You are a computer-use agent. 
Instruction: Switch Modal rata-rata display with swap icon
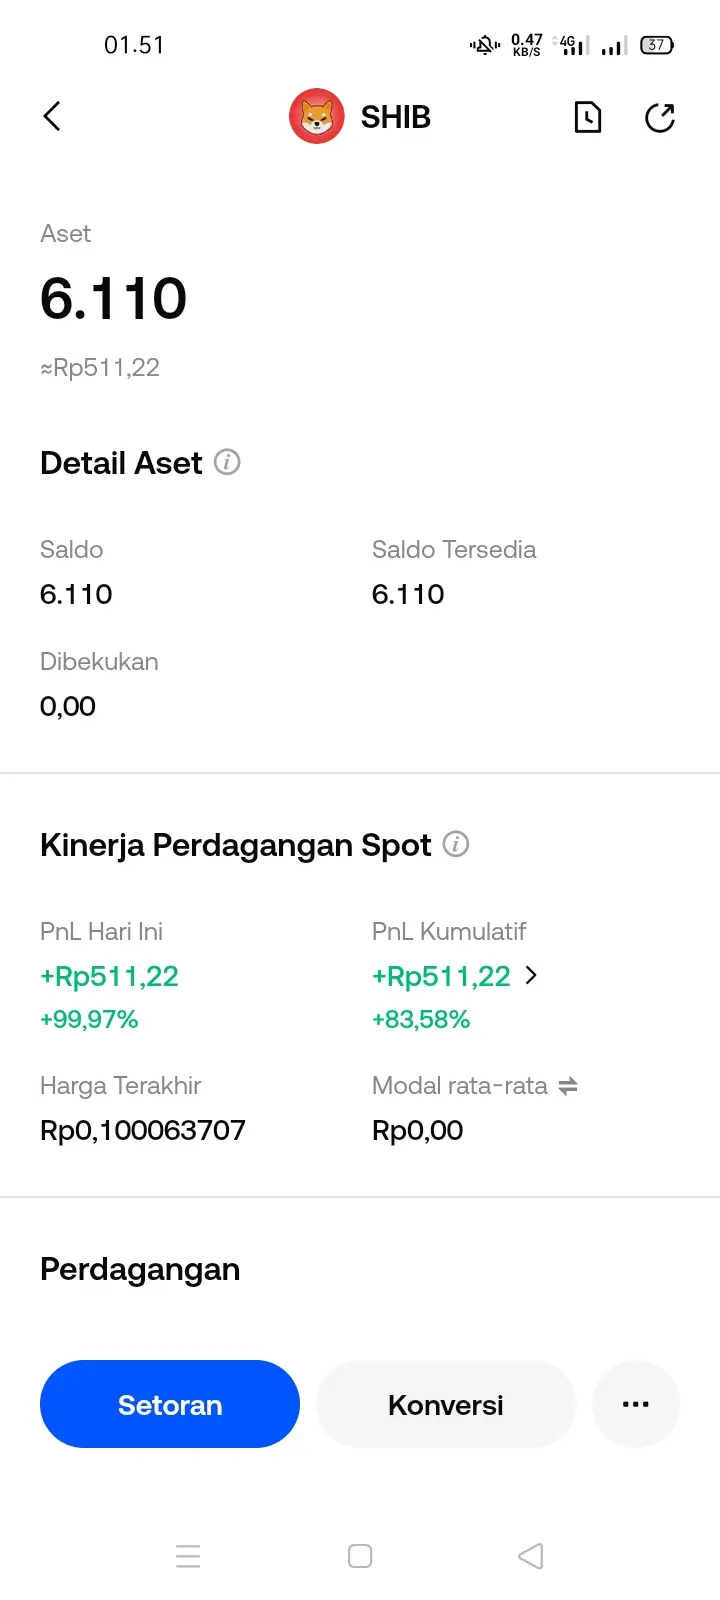point(568,1086)
